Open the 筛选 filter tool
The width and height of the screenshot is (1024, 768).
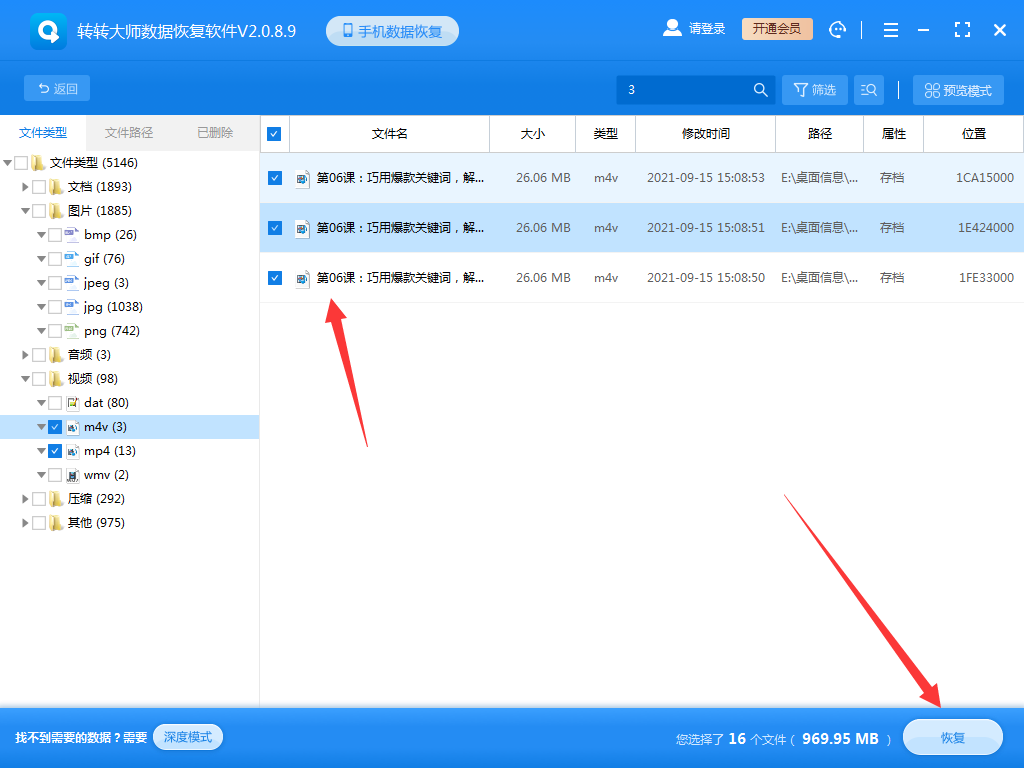[814, 89]
